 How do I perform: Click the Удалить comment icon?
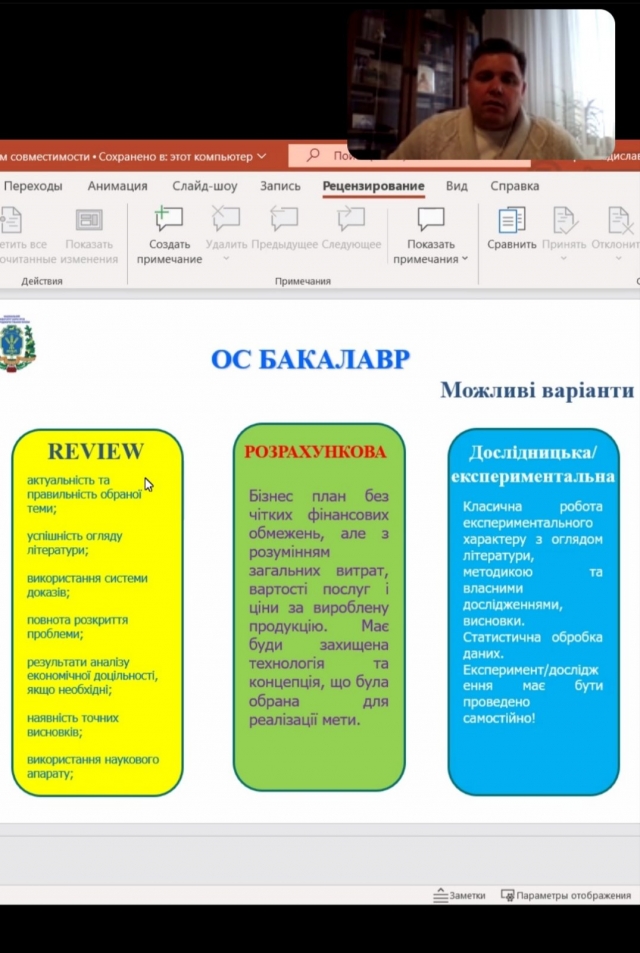tap(225, 219)
